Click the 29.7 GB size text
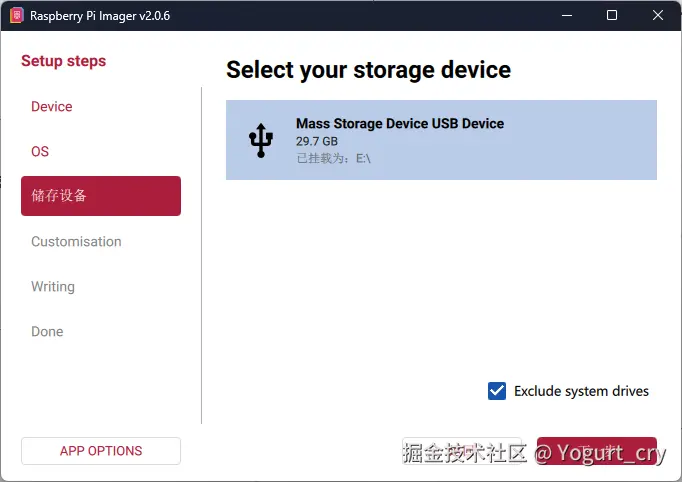Screen dimensions: 682x482 coord(317,142)
